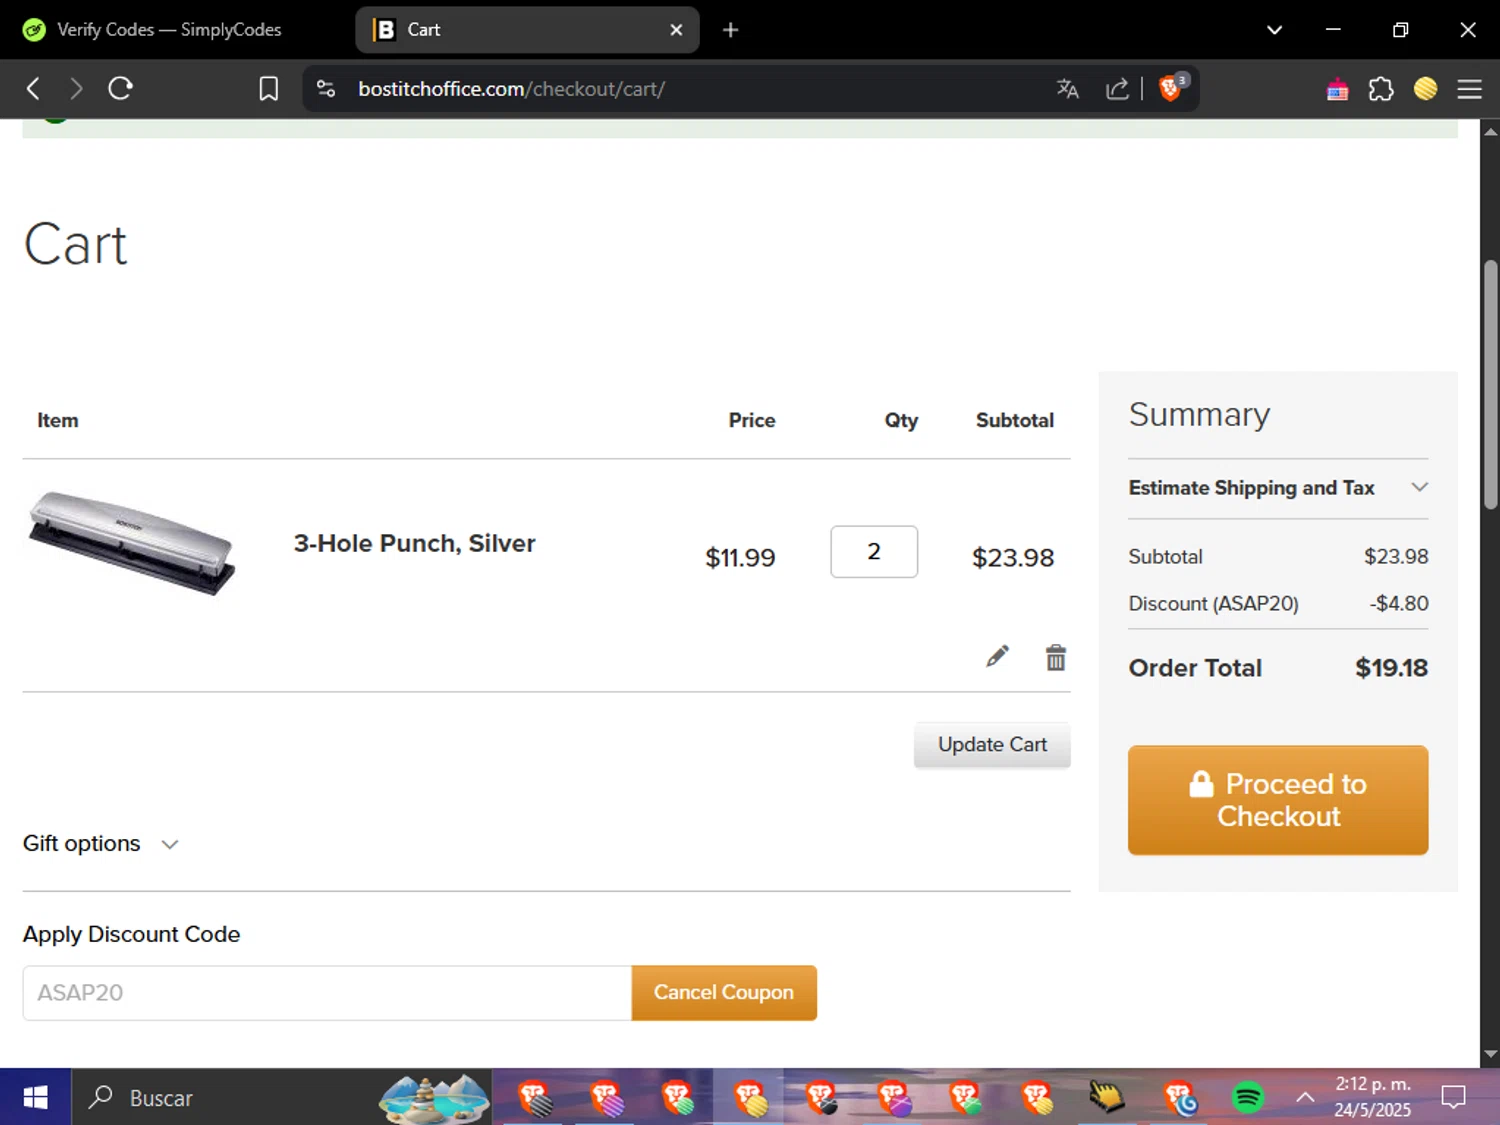The image size is (1500, 1125).
Task: Open the tab search dropdown arrow
Action: coord(1274,30)
